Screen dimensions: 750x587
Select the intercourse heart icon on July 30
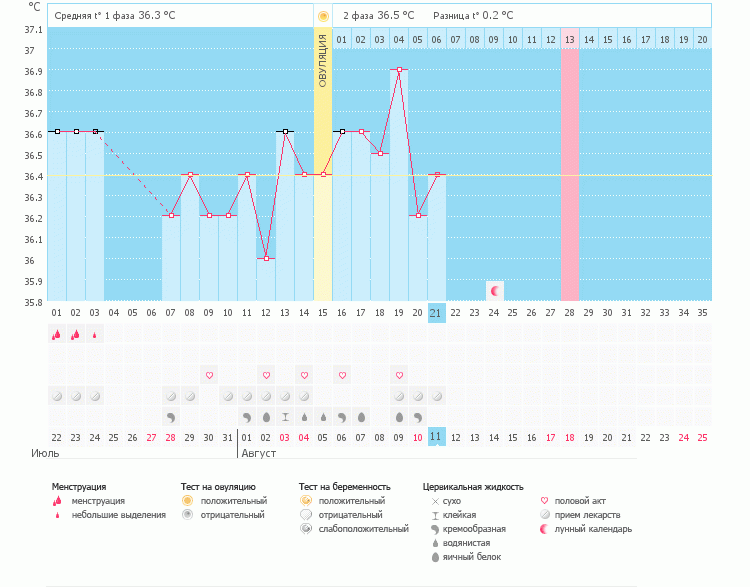pyautogui.click(x=209, y=375)
